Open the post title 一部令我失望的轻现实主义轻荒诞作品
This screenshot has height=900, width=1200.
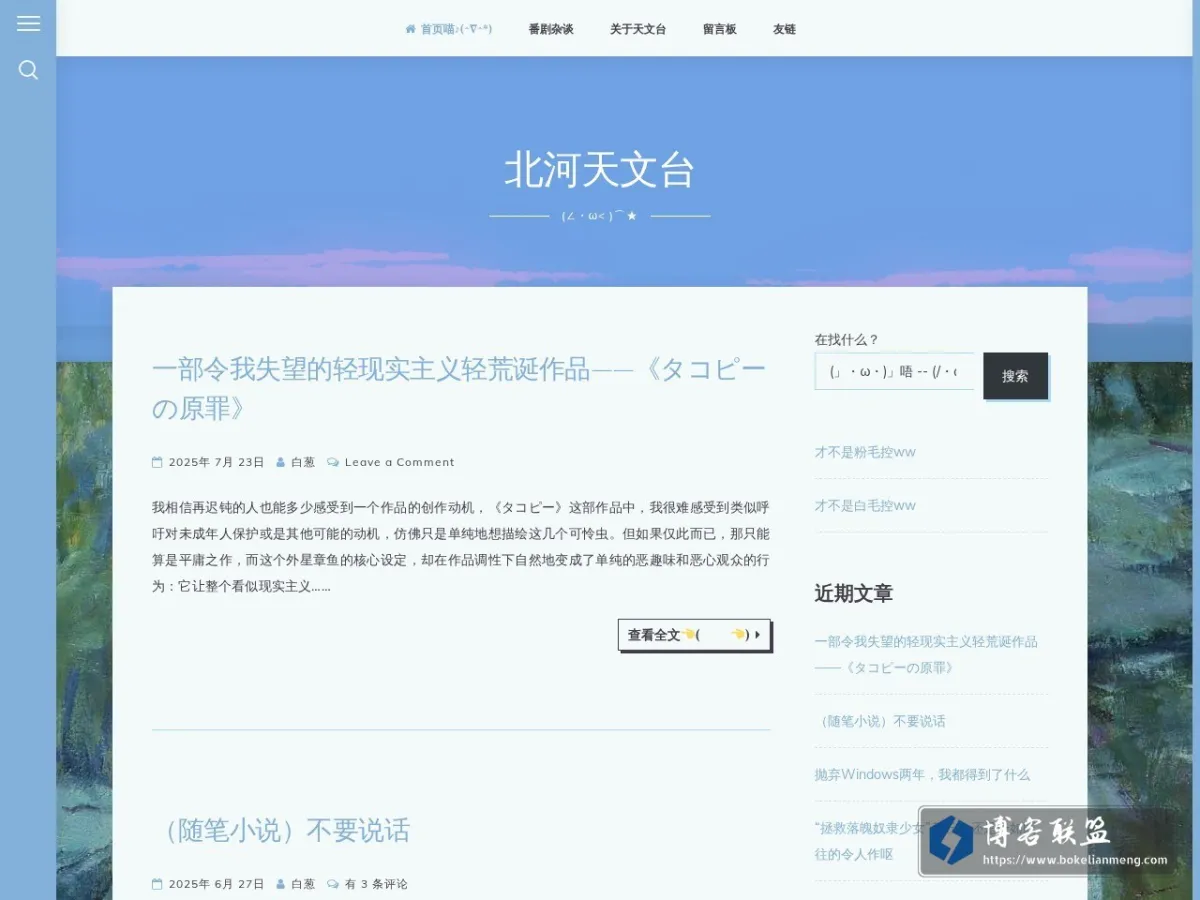[x=459, y=389]
